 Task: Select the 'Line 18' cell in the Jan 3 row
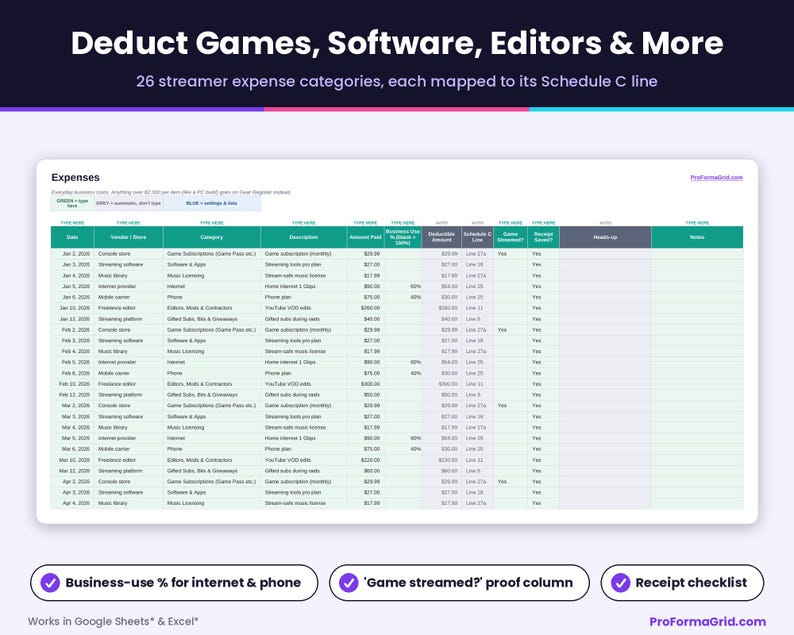click(x=478, y=264)
